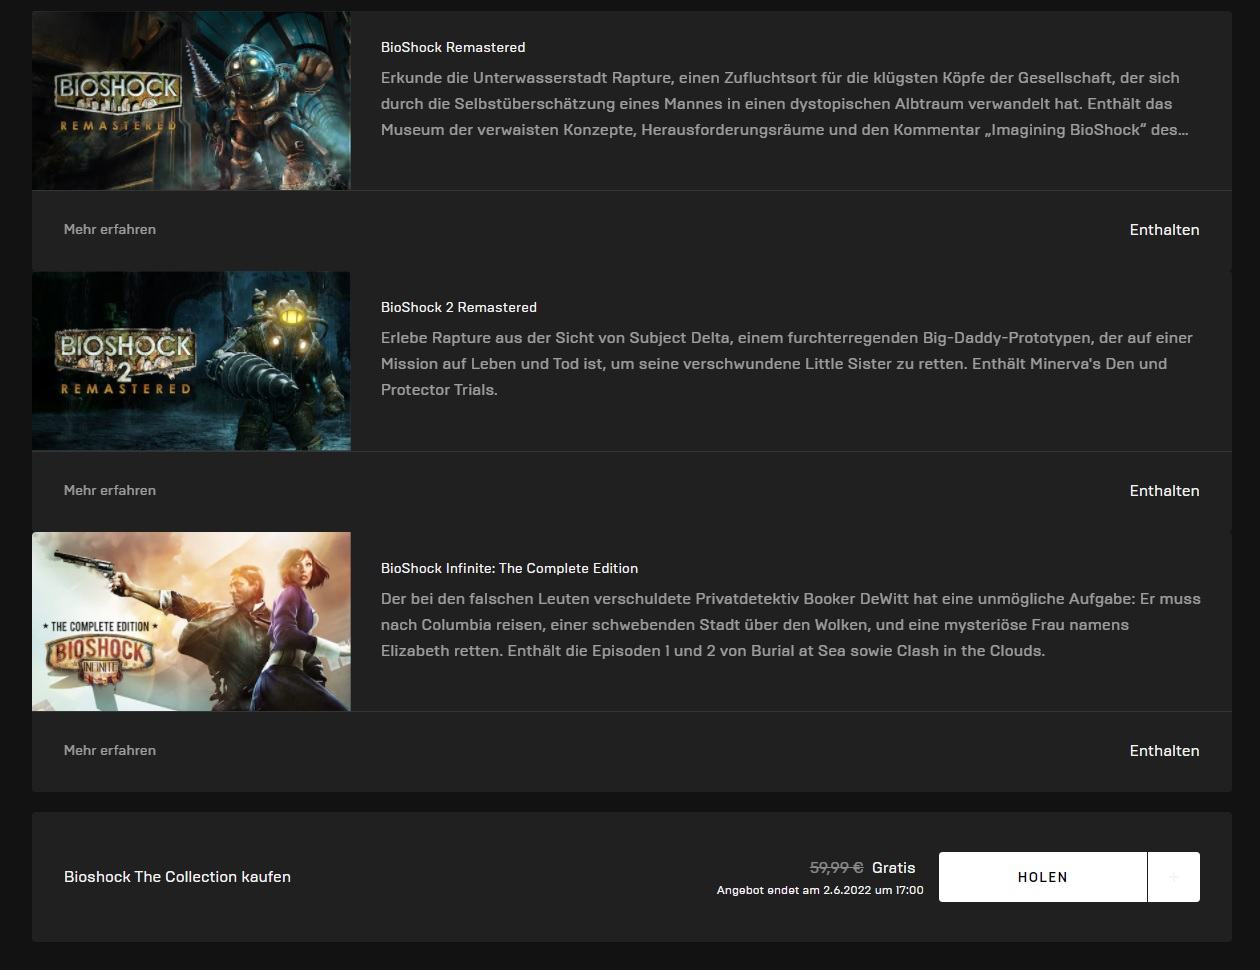Select the BioShock Remastered cover image
This screenshot has height=970, width=1260.
pos(191,101)
